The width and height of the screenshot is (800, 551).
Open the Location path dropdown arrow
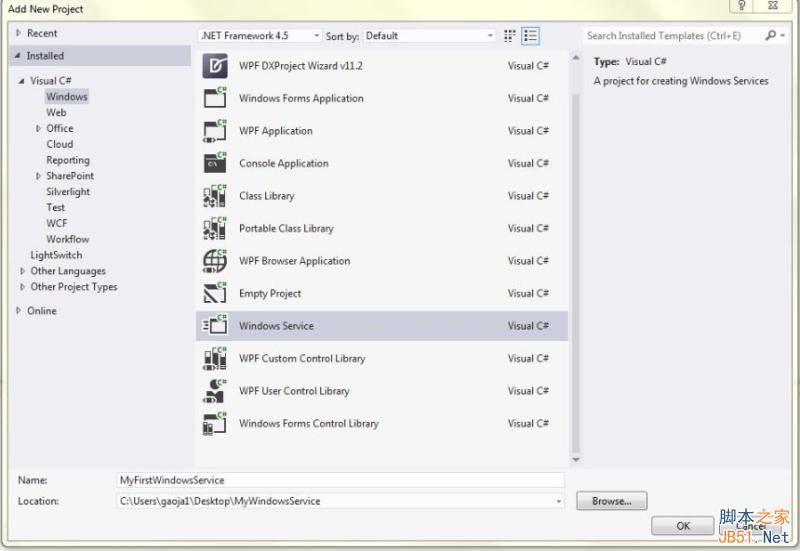pyautogui.click(x=559, y=502)
